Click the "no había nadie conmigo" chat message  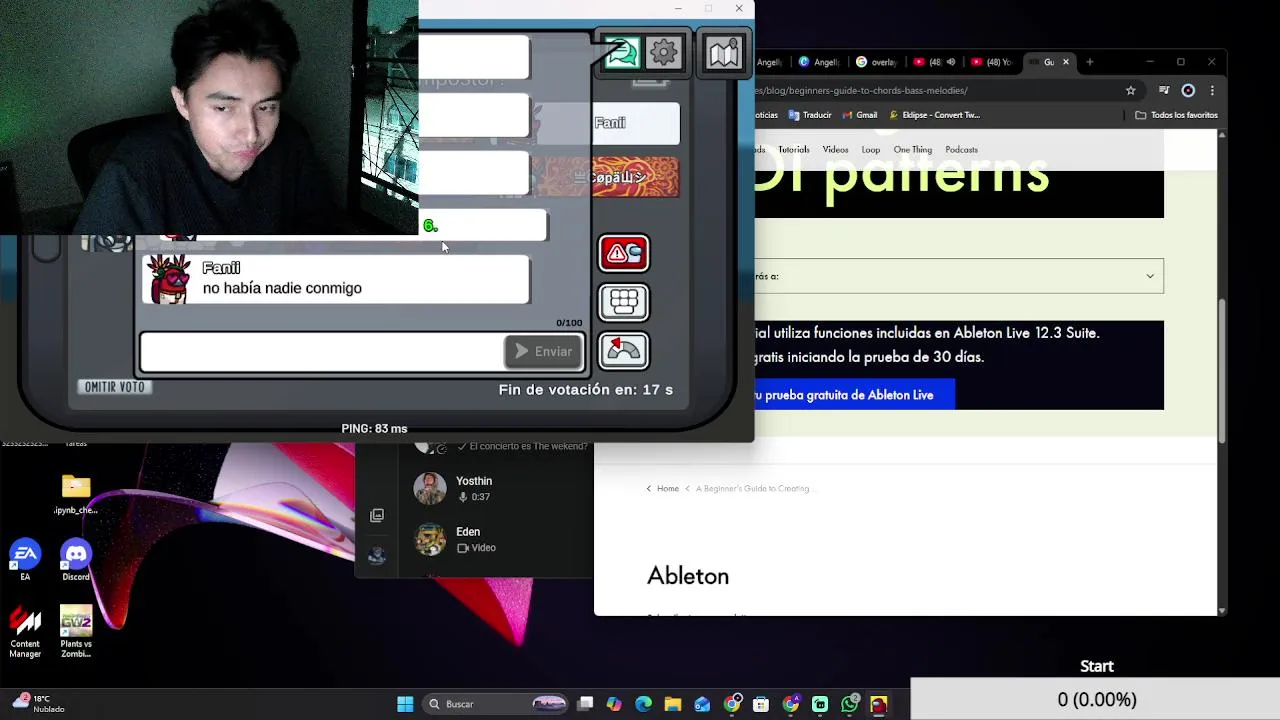(282, 288)
